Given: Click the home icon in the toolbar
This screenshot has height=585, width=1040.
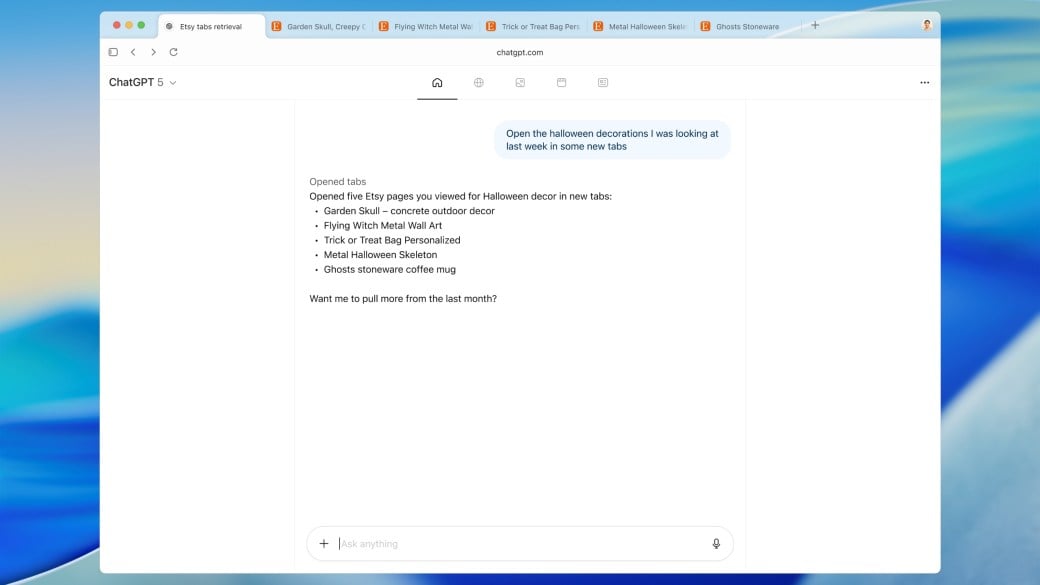Looking at the screenshot, I should click(x=437, y=83).
